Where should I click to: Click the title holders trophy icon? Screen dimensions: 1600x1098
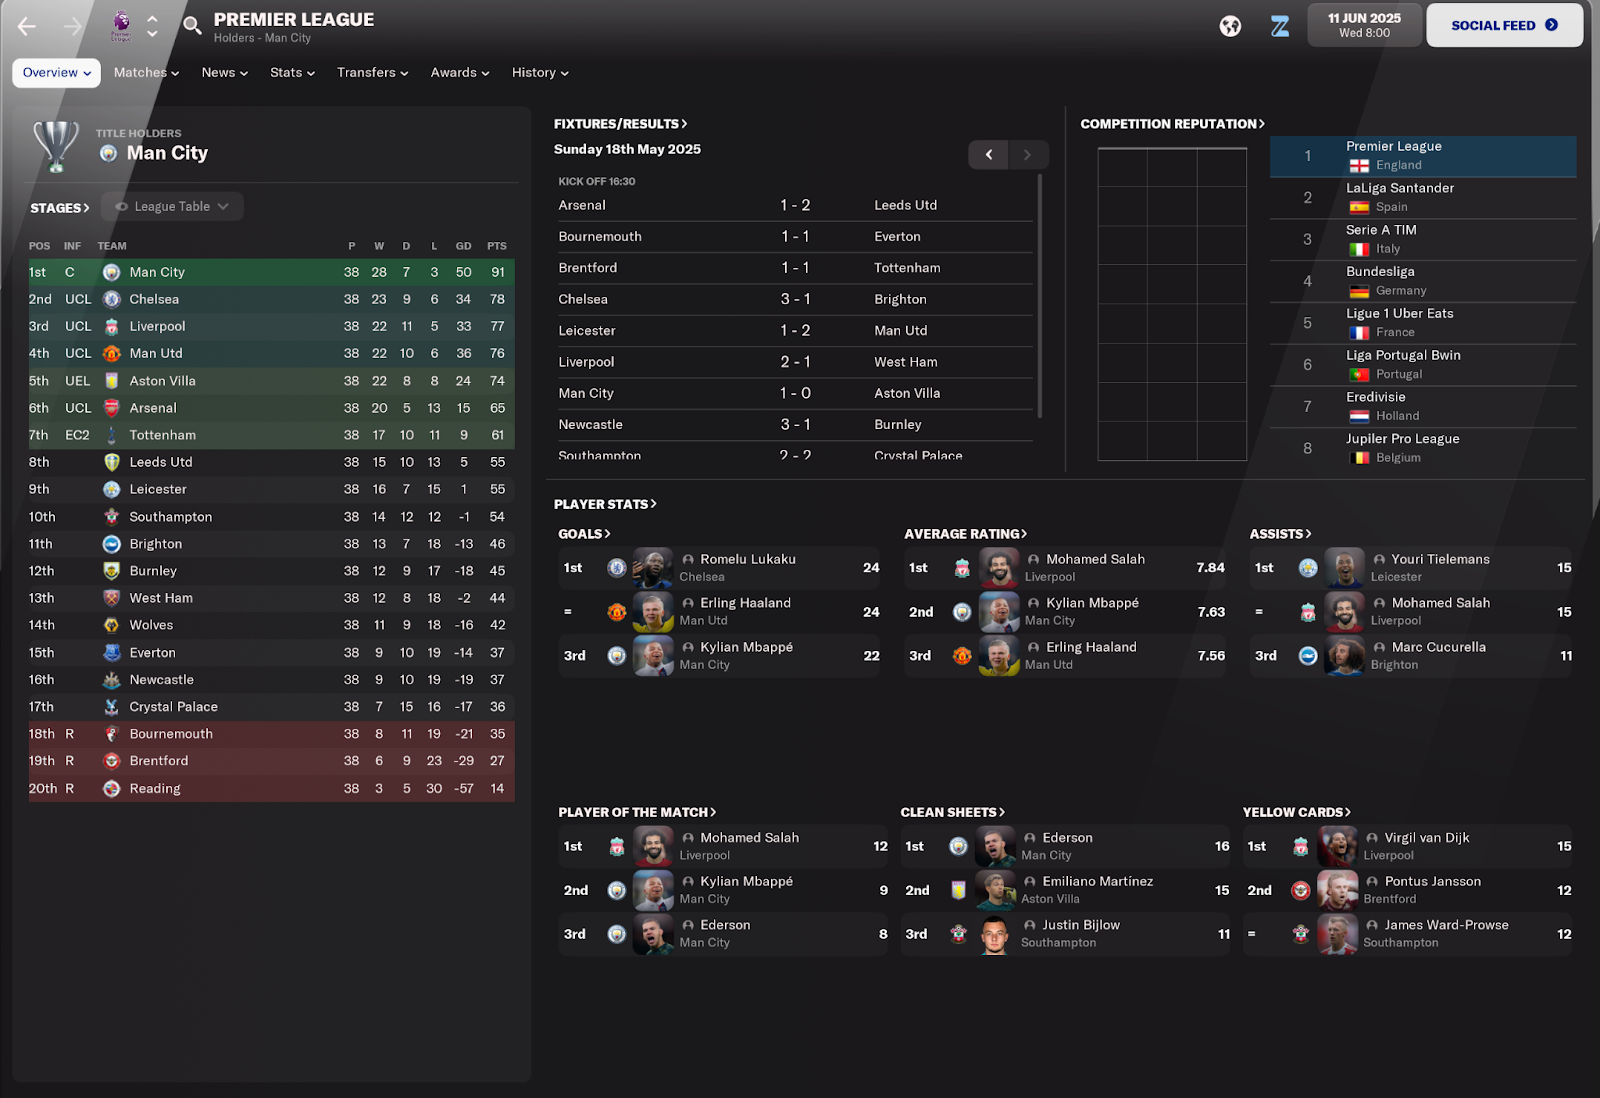[56, 146]
